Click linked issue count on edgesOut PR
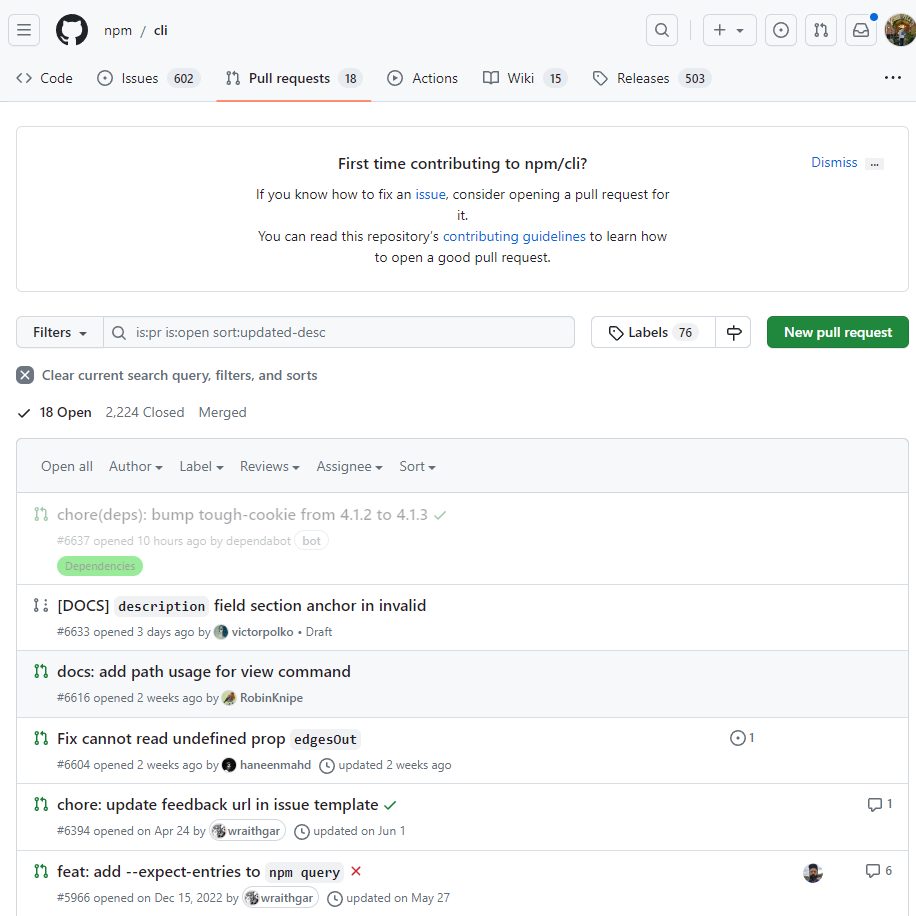The width and height of the screenshot is (916, 916). point(742,738)
